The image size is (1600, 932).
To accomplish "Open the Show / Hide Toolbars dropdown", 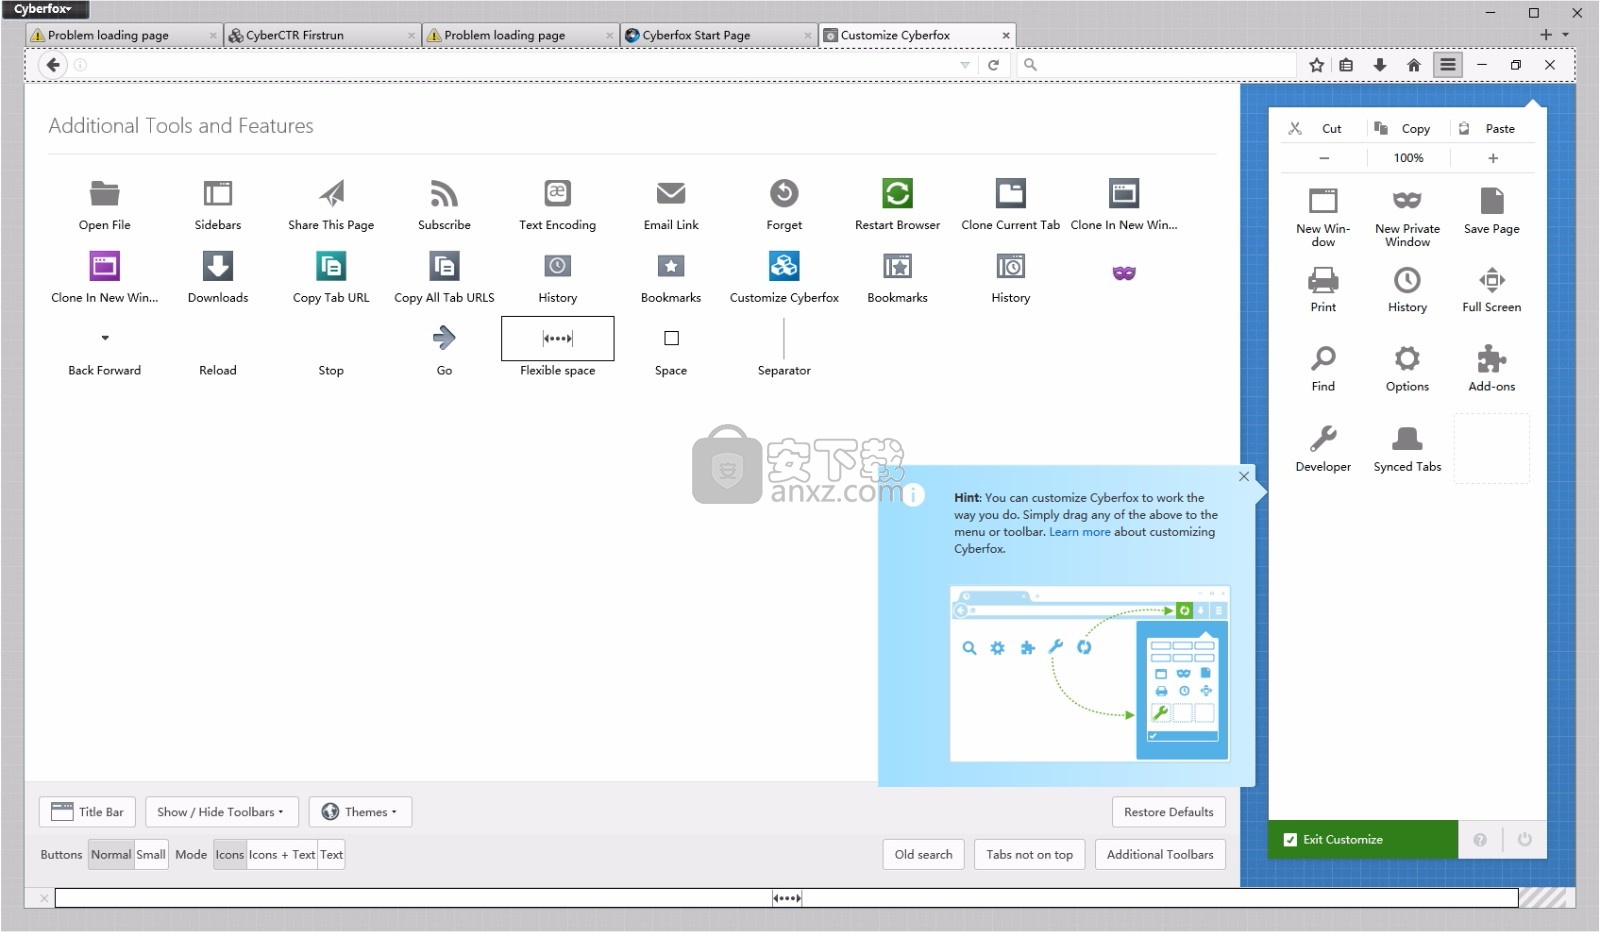I will click(x=220, y=812).
